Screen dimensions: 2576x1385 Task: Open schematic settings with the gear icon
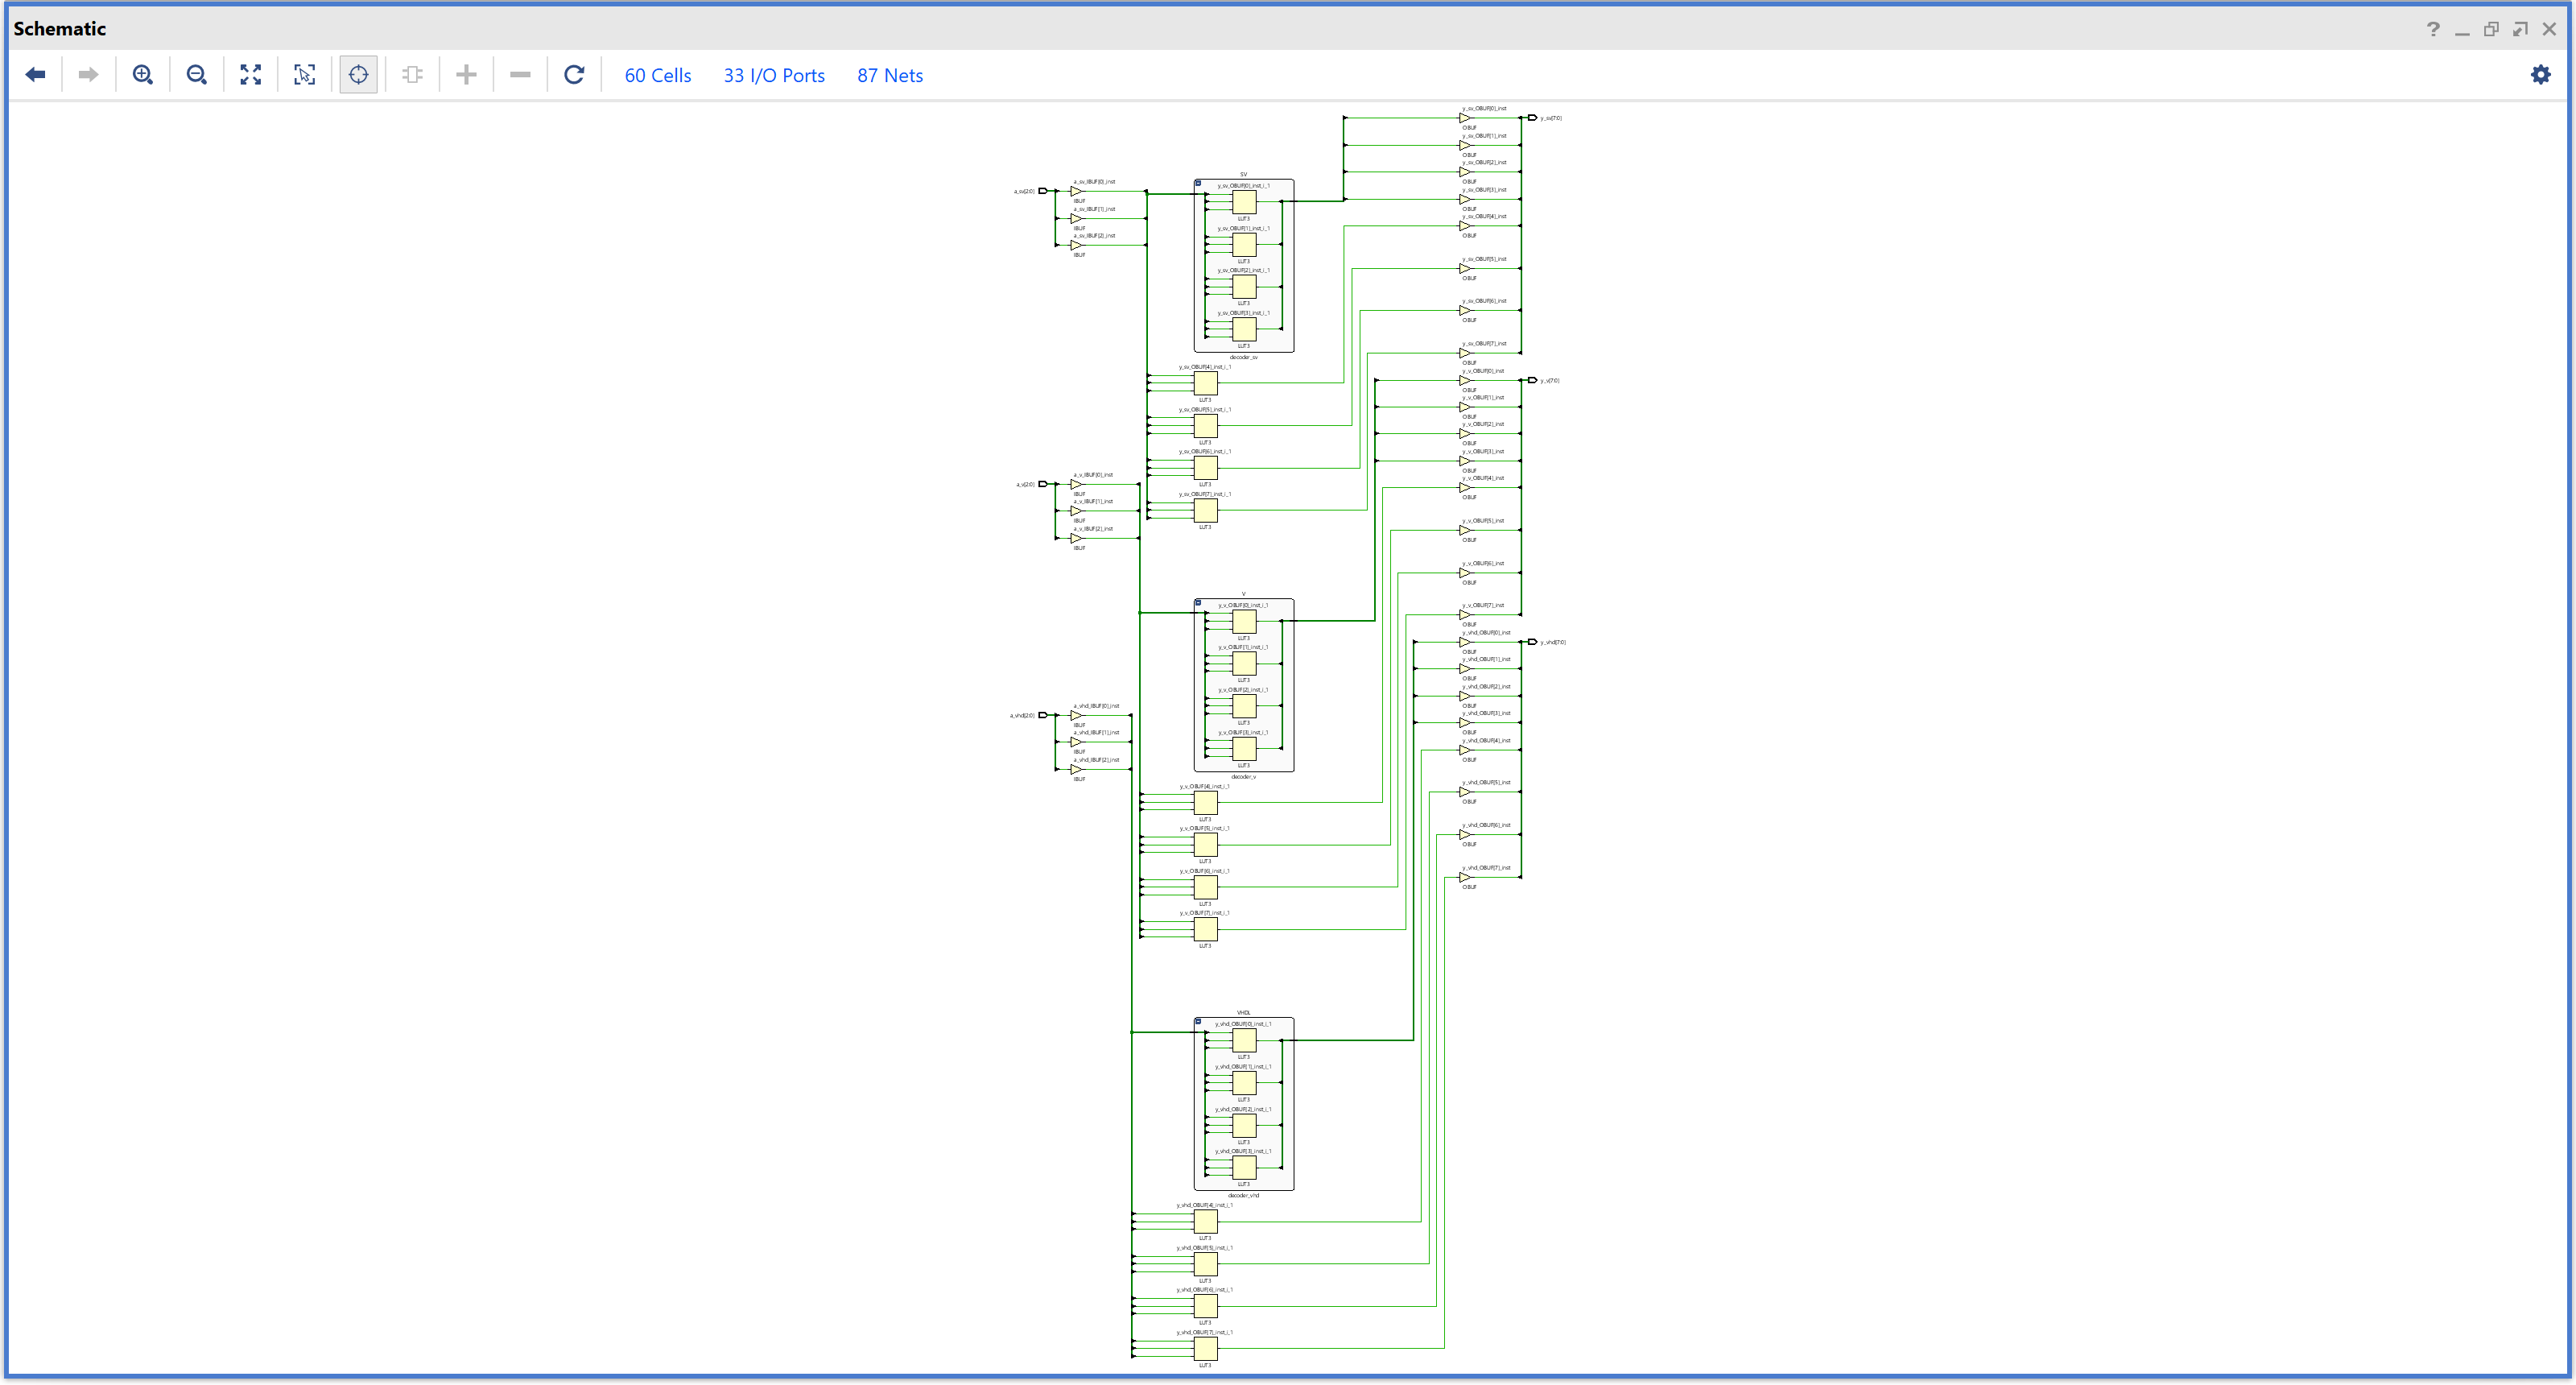click(2540, 75)
